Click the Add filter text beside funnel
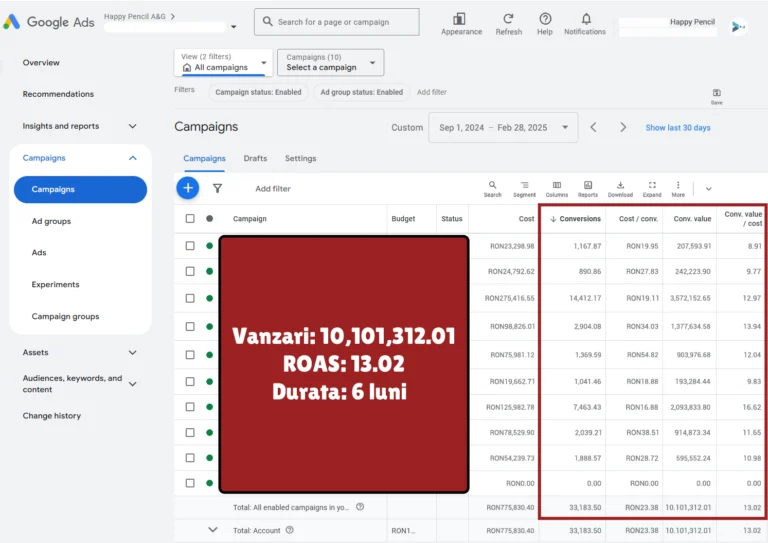Screen dimensions: 768x543 pyautogui.click(x=273, y=189)
